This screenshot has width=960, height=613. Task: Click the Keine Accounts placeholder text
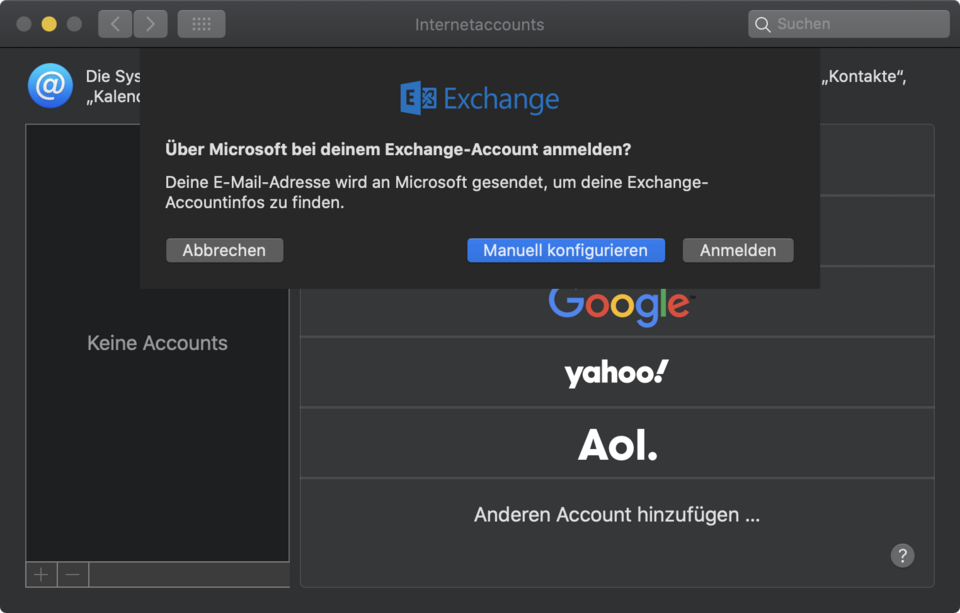click(x=157, y=343)
